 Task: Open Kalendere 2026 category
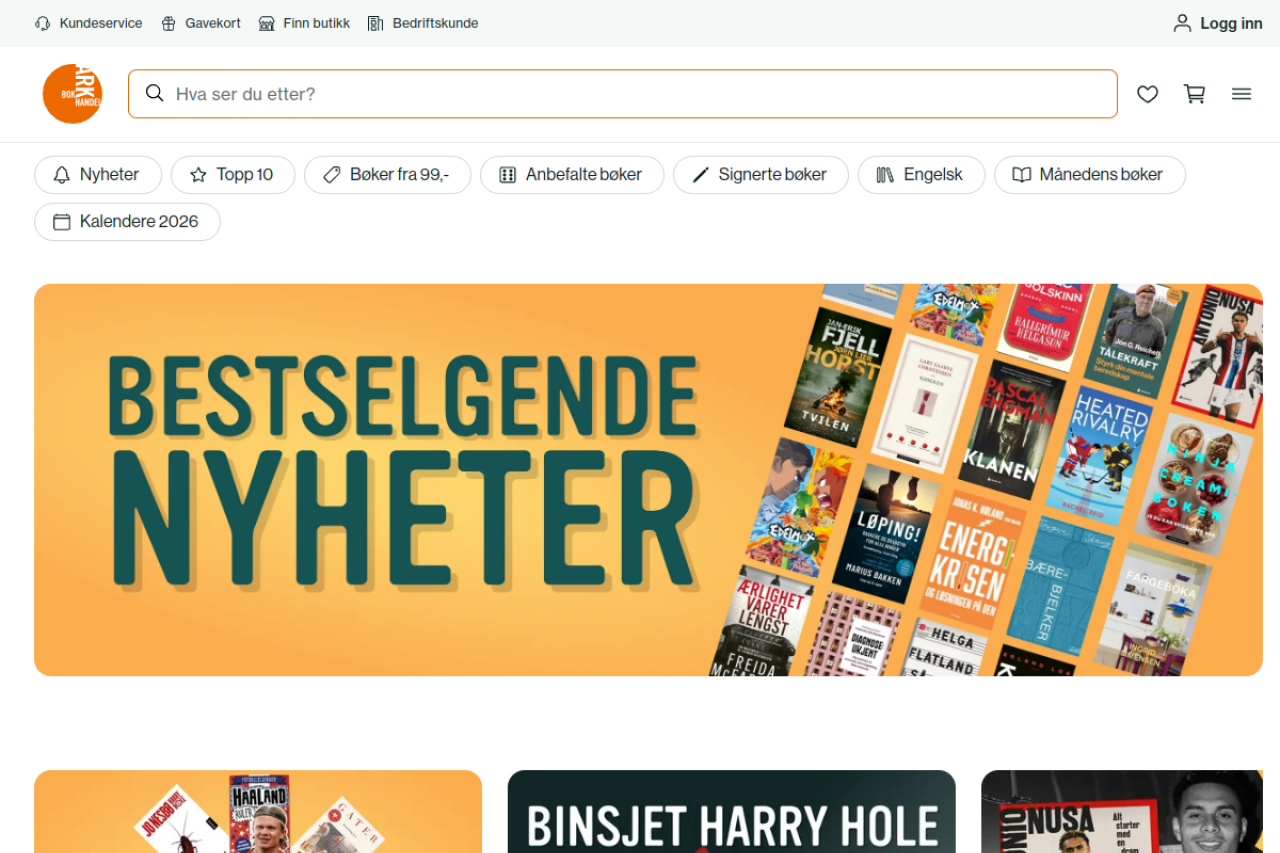[x=127, y=222]
